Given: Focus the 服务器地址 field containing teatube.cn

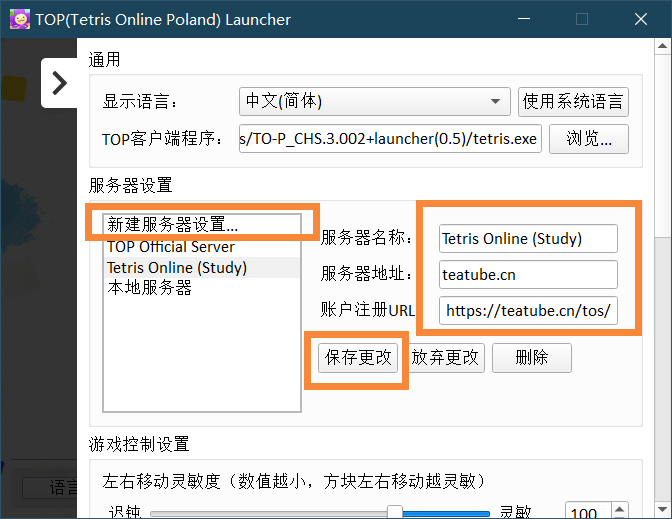Looking at the screenshot, I should (x=528, y=274).
